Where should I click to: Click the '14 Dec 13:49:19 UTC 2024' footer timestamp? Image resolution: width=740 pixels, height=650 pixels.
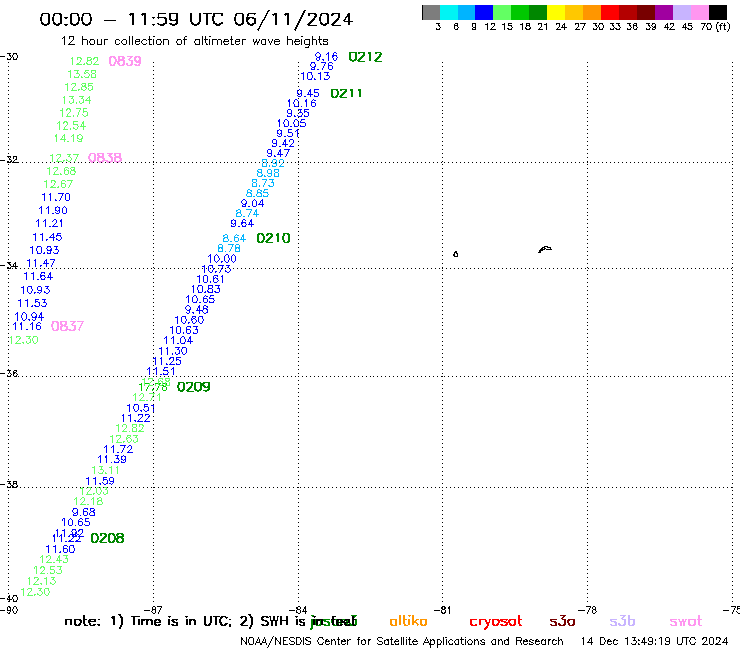tap(654, 641)
